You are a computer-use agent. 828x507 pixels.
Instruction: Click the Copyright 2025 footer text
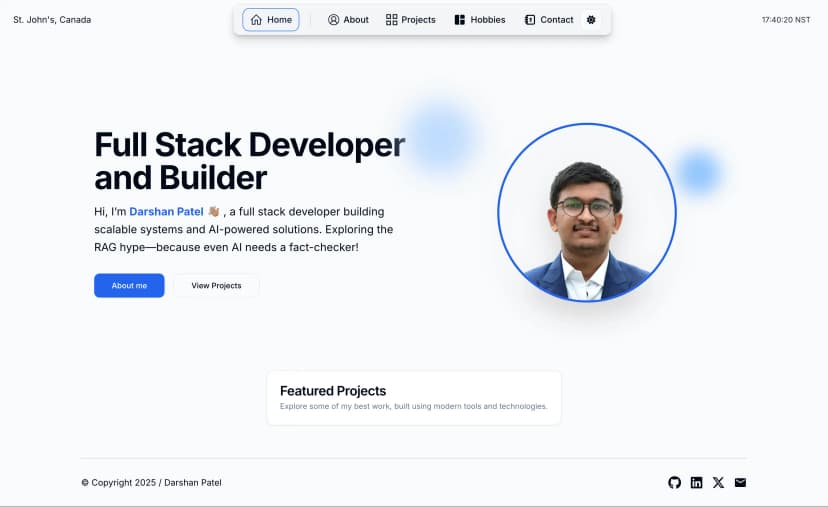(152, 482)
